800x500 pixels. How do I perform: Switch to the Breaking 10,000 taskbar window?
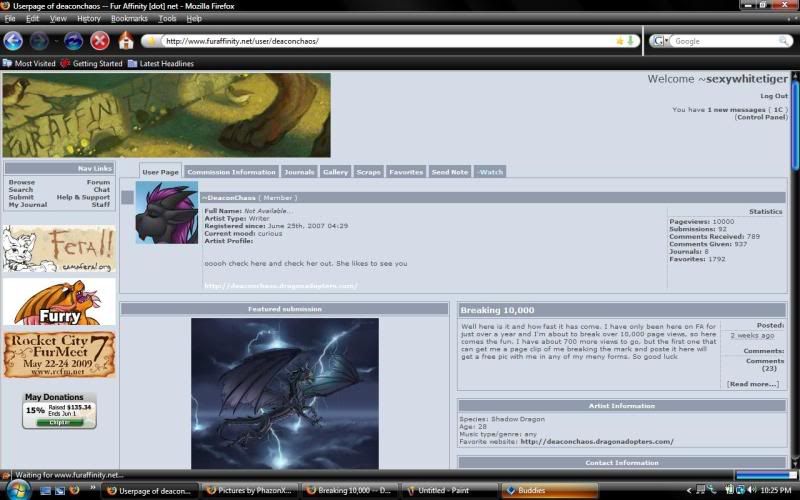(x=348, y=491)
